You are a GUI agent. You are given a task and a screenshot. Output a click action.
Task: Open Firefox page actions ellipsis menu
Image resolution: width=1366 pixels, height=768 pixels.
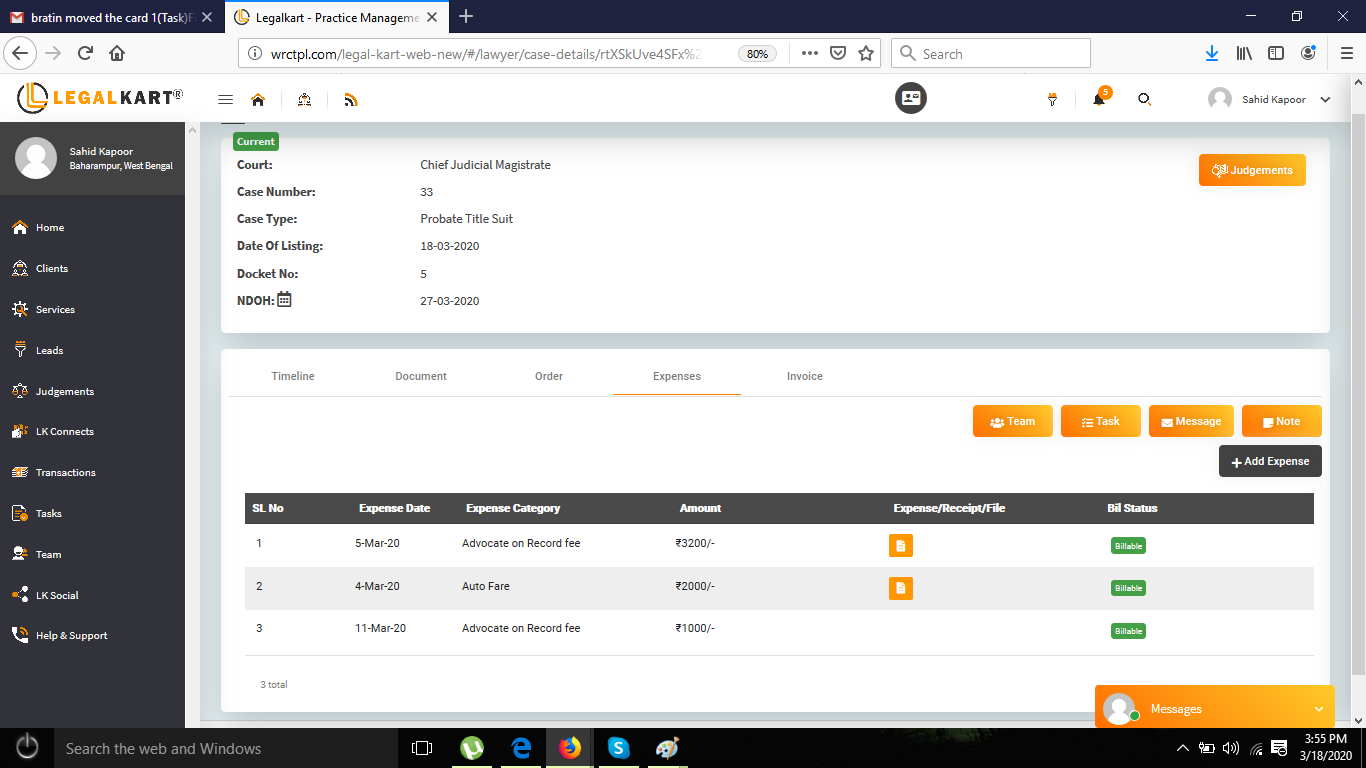[x=809, y=54]
